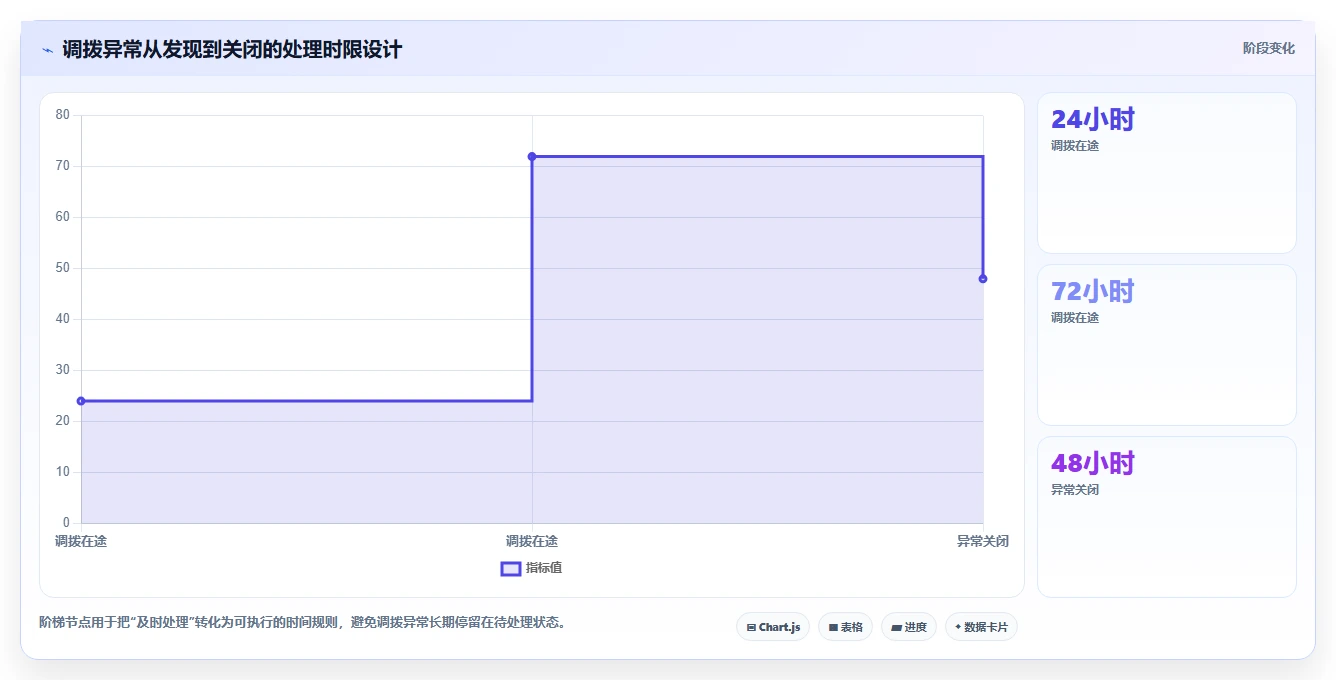Click the 阶段变化 label in the header
Screen dimensions: 1336x680
[x=1268, y=48]
